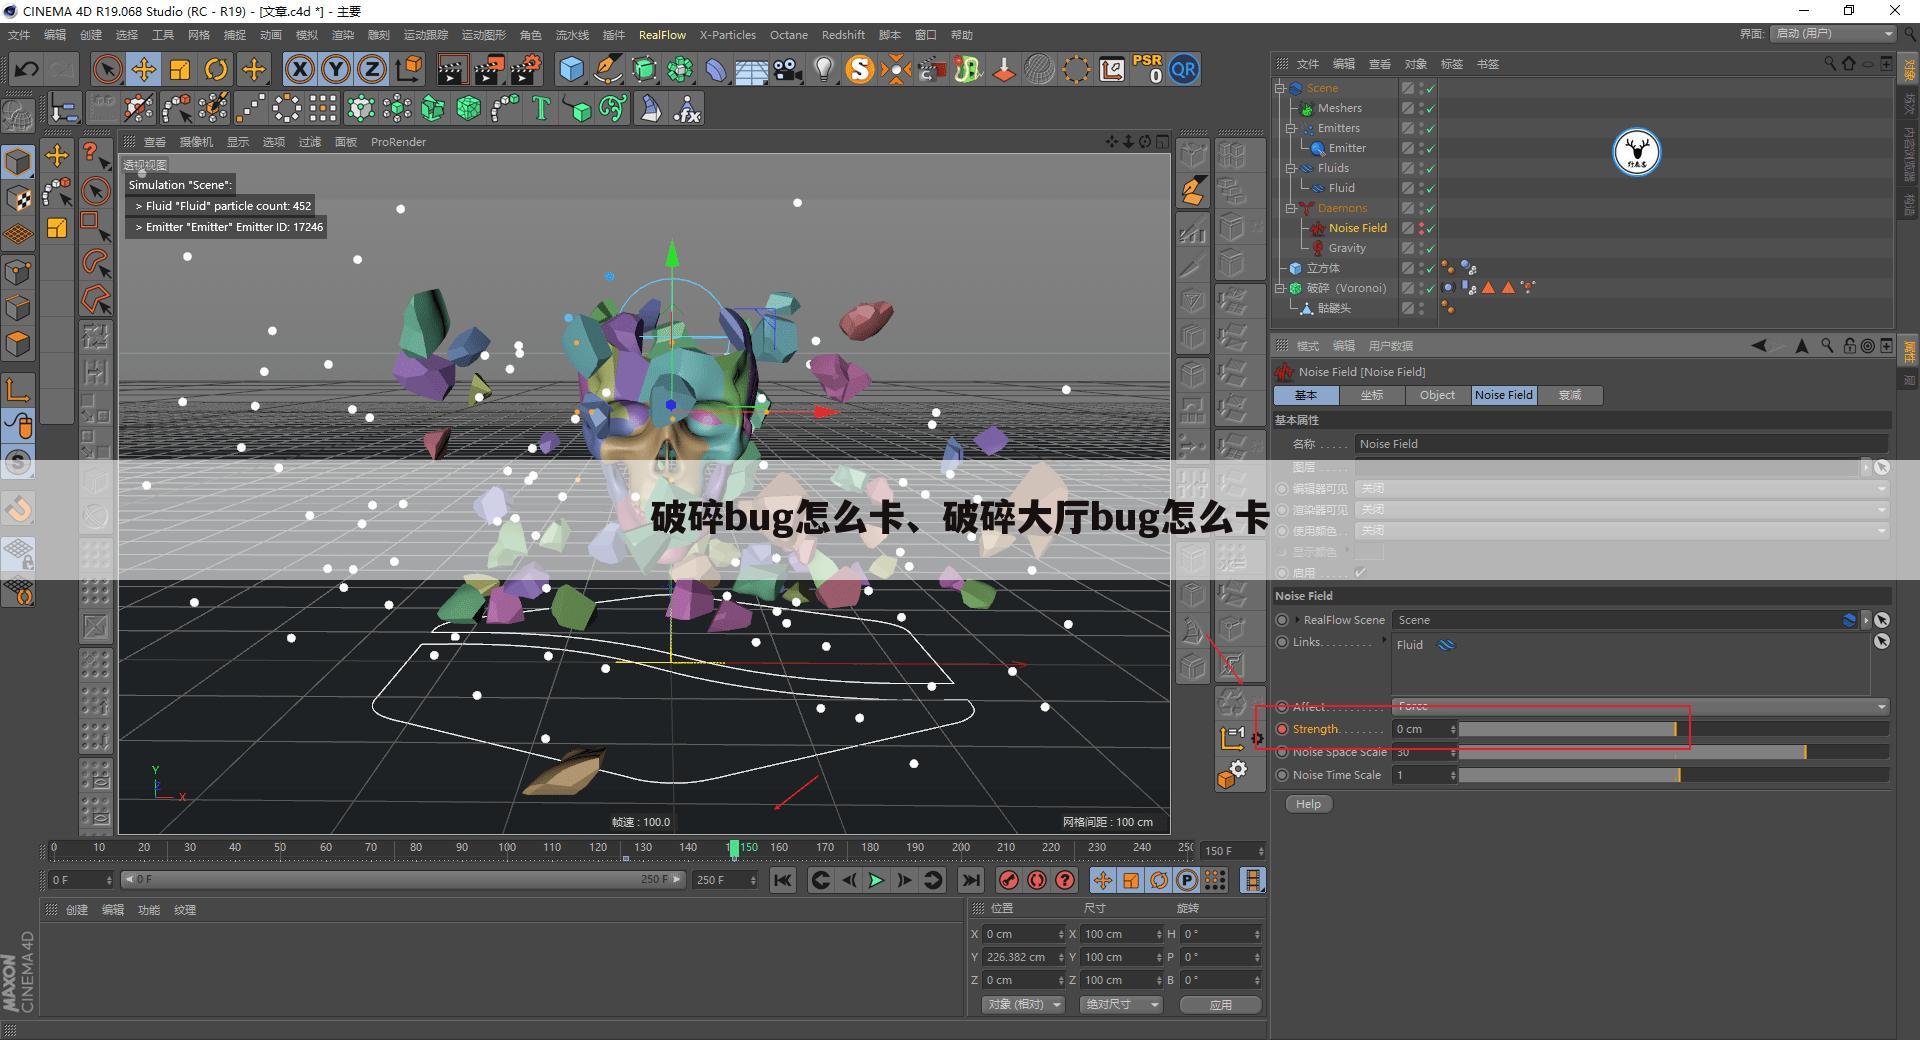Open the Octane menu
This screenshot has width=1920, height=1040.
point(788,35)
